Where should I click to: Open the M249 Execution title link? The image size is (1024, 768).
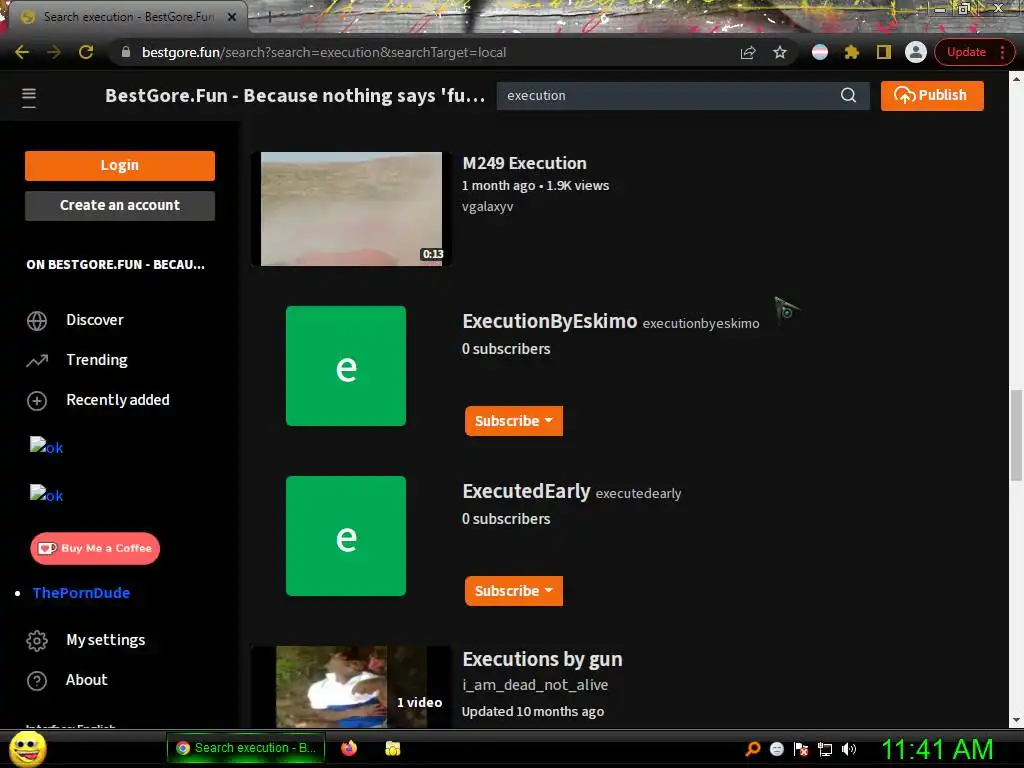(524, 163)
